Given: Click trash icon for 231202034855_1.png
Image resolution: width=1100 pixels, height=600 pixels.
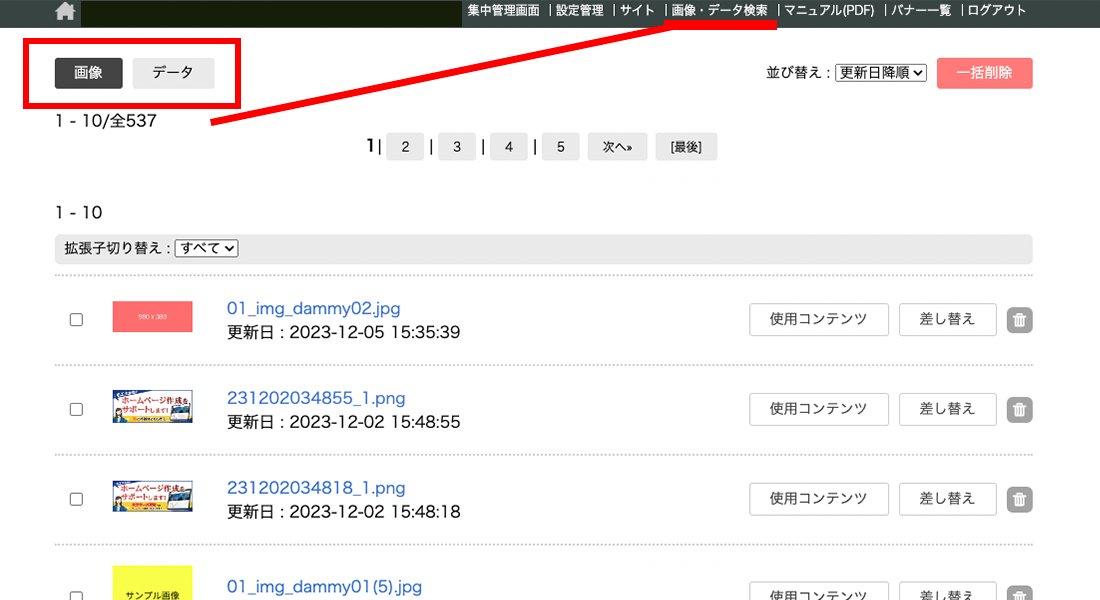Looking at the screenshot, I should click(1019, 410).
